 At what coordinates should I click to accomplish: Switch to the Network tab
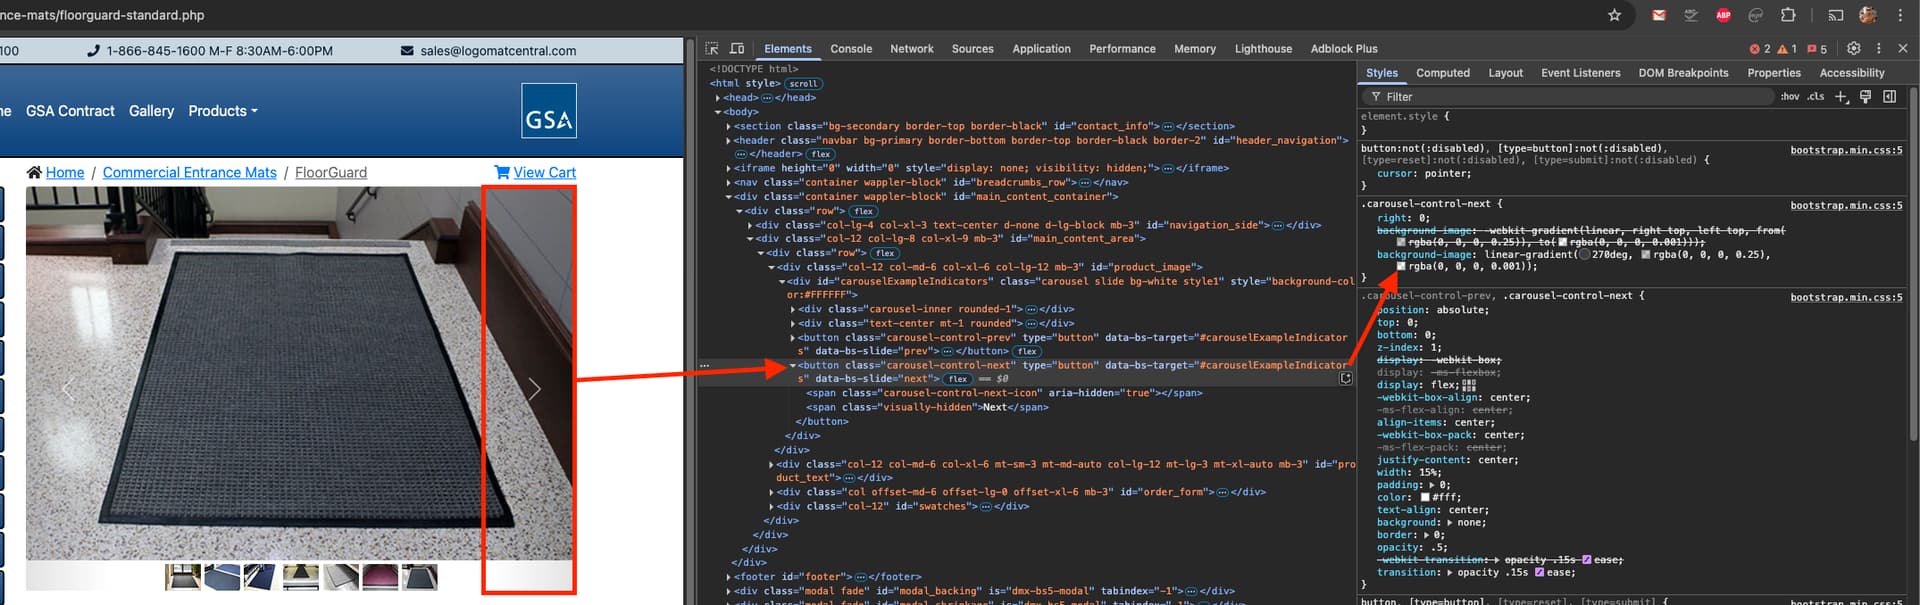coord(912,49)
